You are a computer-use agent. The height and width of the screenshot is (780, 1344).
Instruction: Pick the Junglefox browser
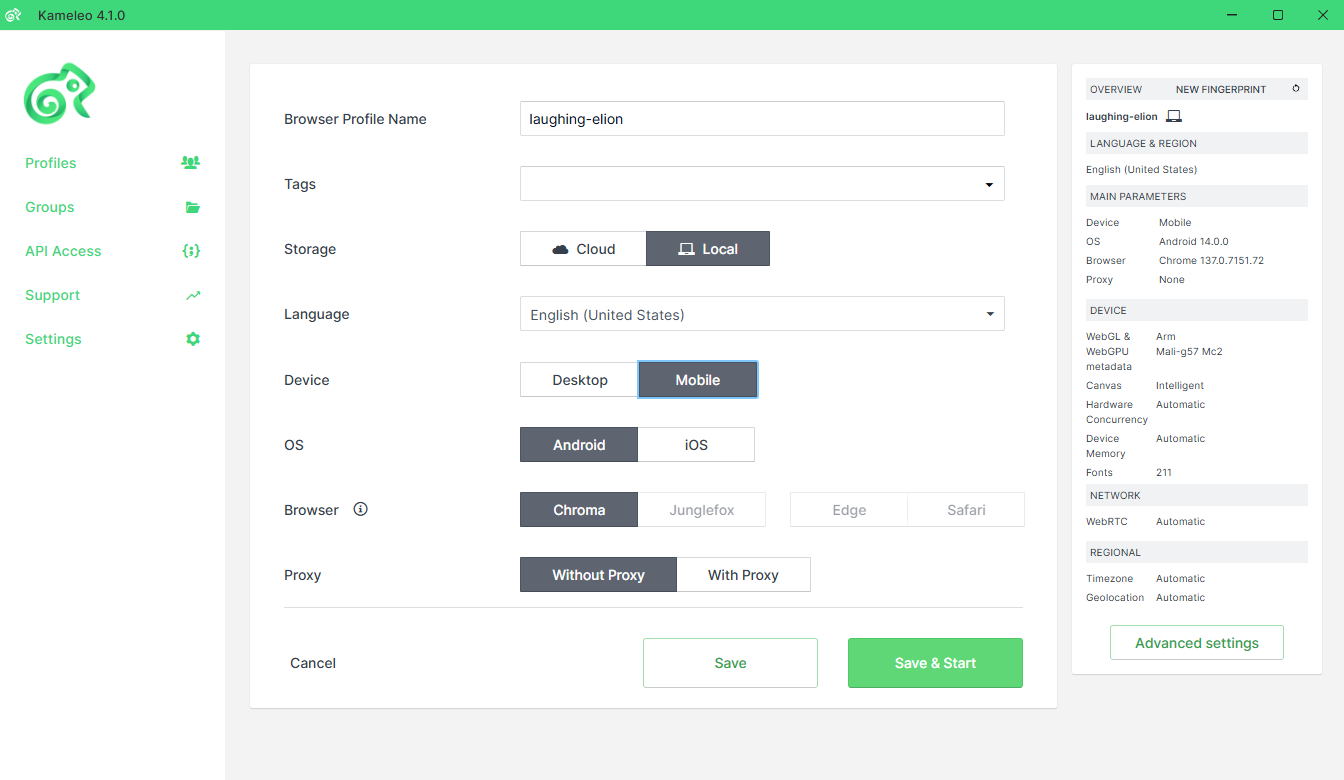pos(702,510)
